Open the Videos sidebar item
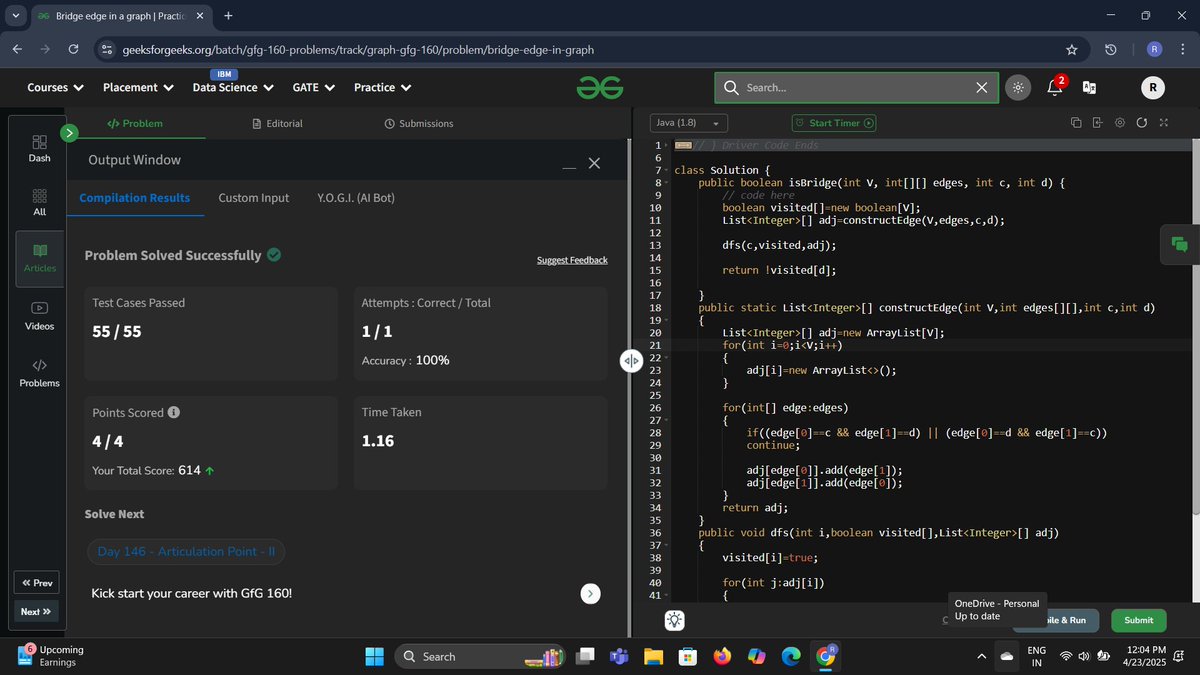Viewport: 1200px width, 675px height. (x=40, y=316)
